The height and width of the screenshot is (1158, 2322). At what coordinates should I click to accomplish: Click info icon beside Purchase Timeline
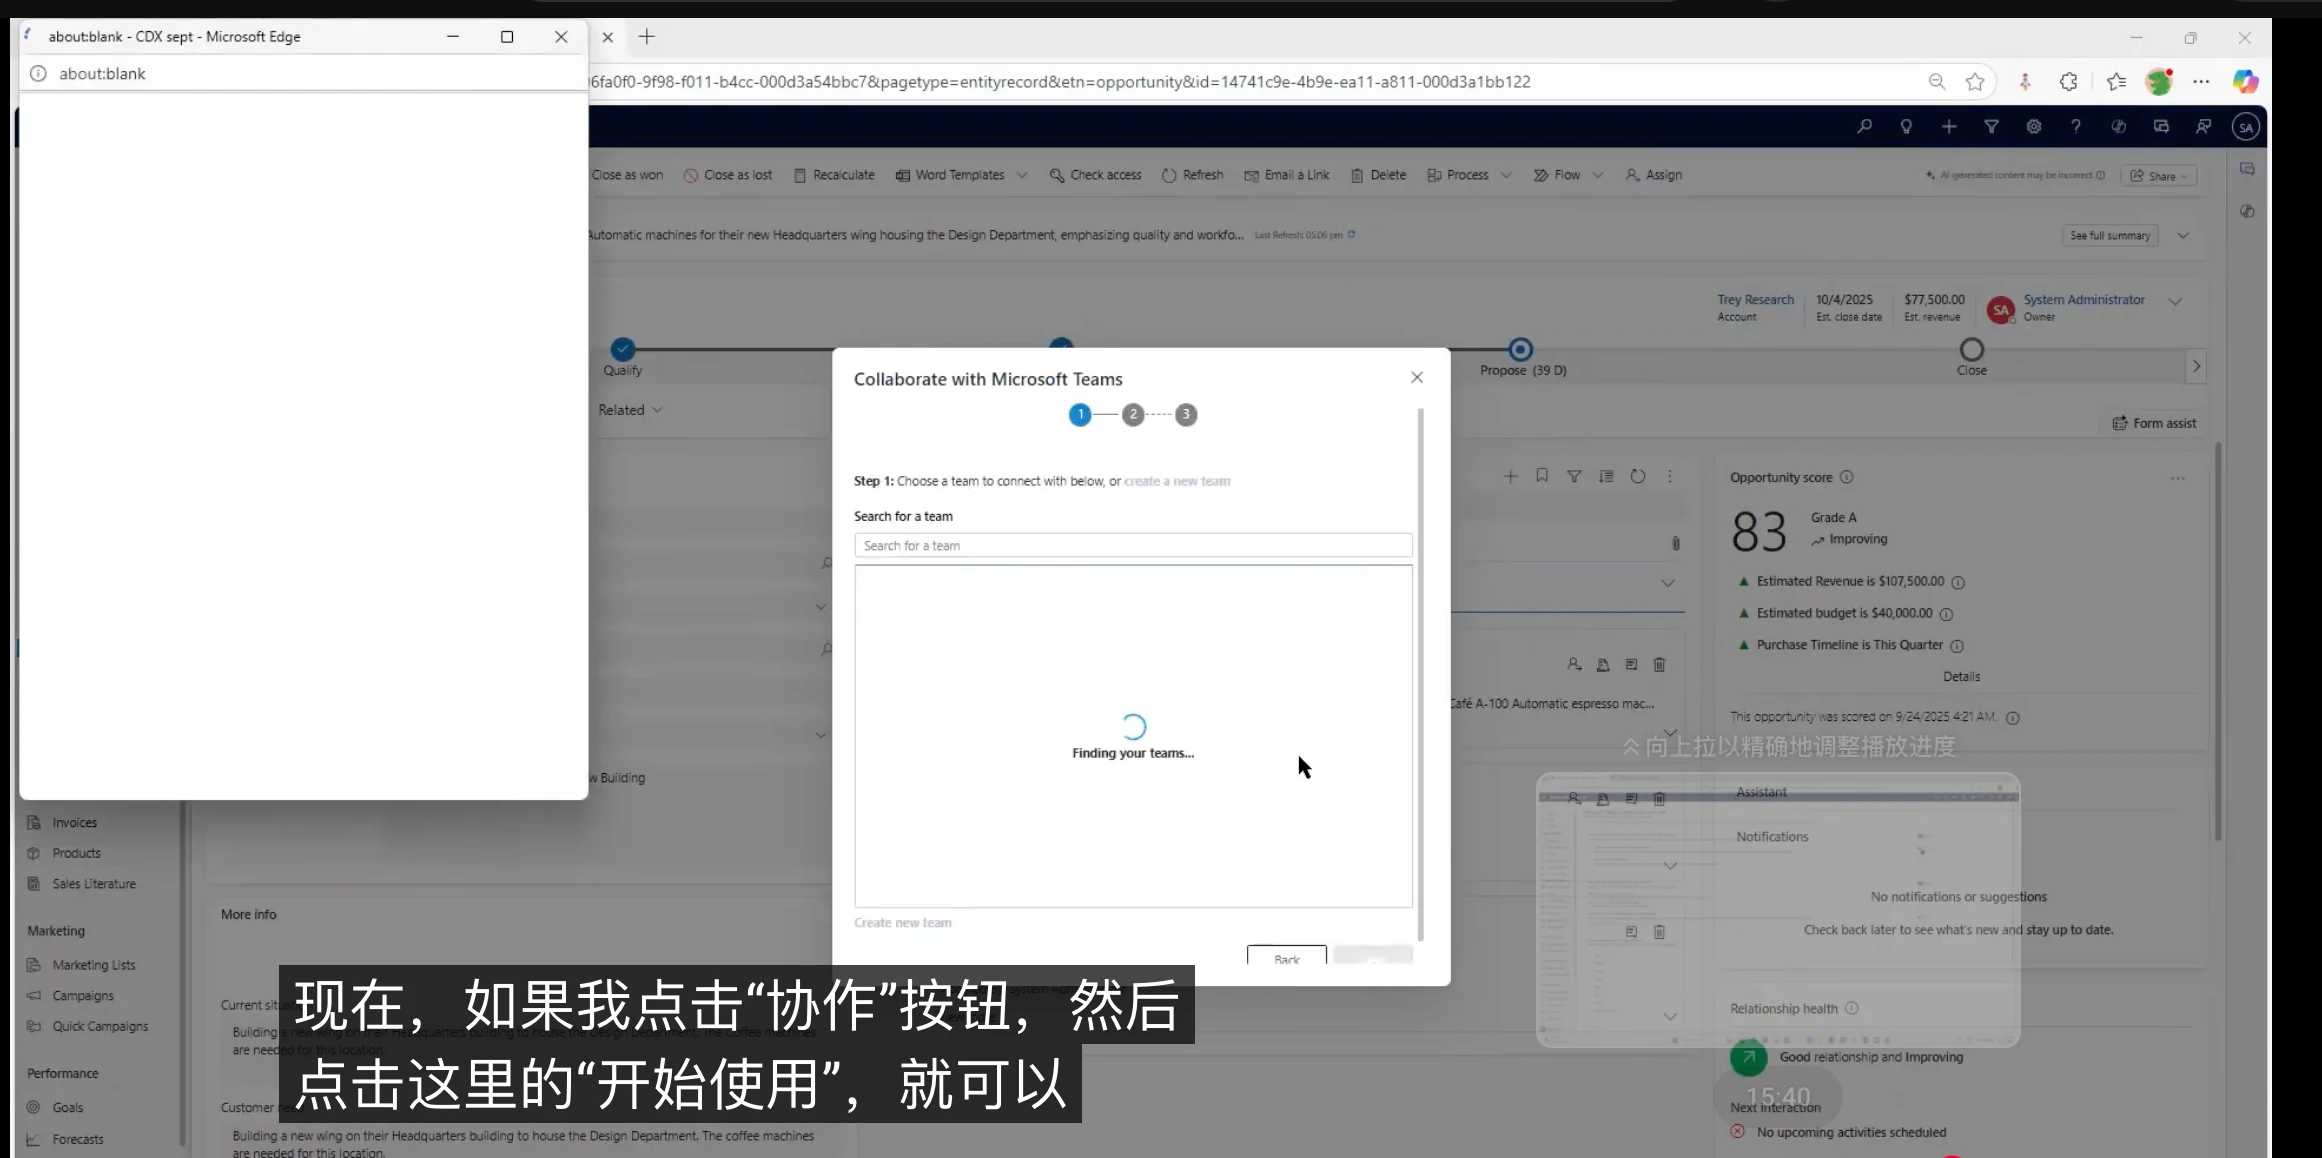click(x=1957, y=646)
